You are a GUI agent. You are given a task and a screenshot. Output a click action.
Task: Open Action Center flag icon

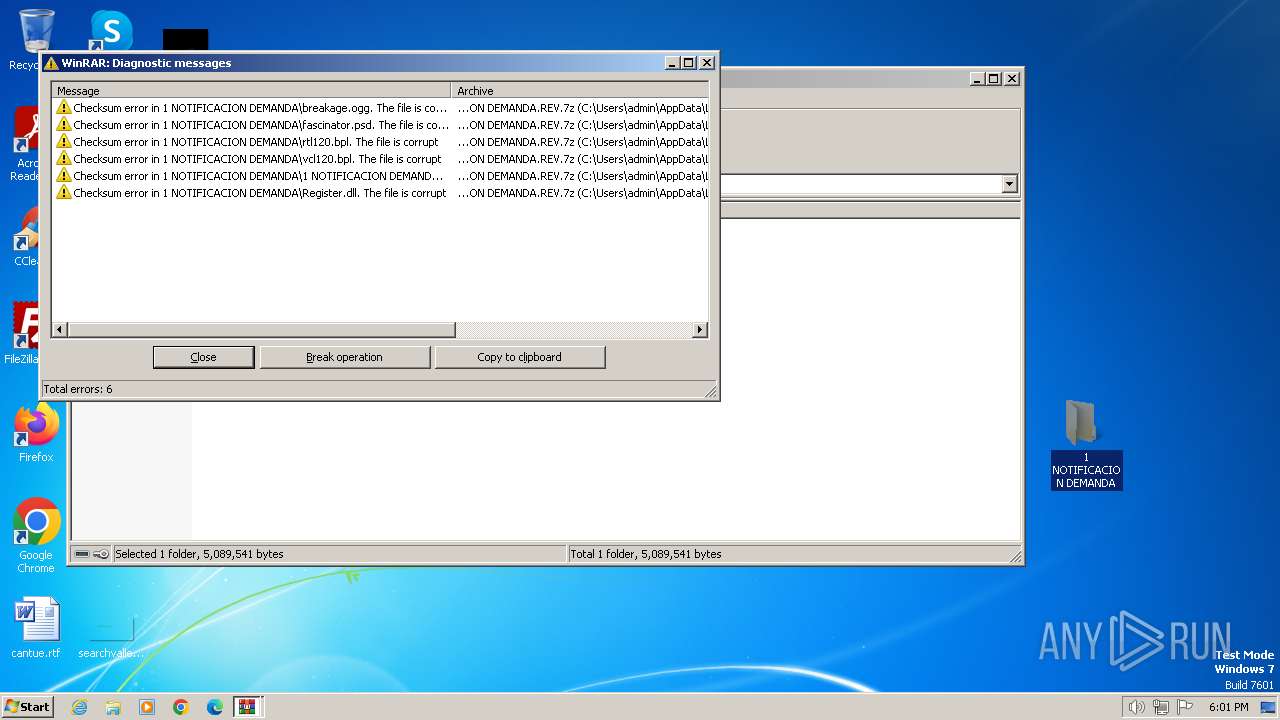click(x=1186, y=707)
